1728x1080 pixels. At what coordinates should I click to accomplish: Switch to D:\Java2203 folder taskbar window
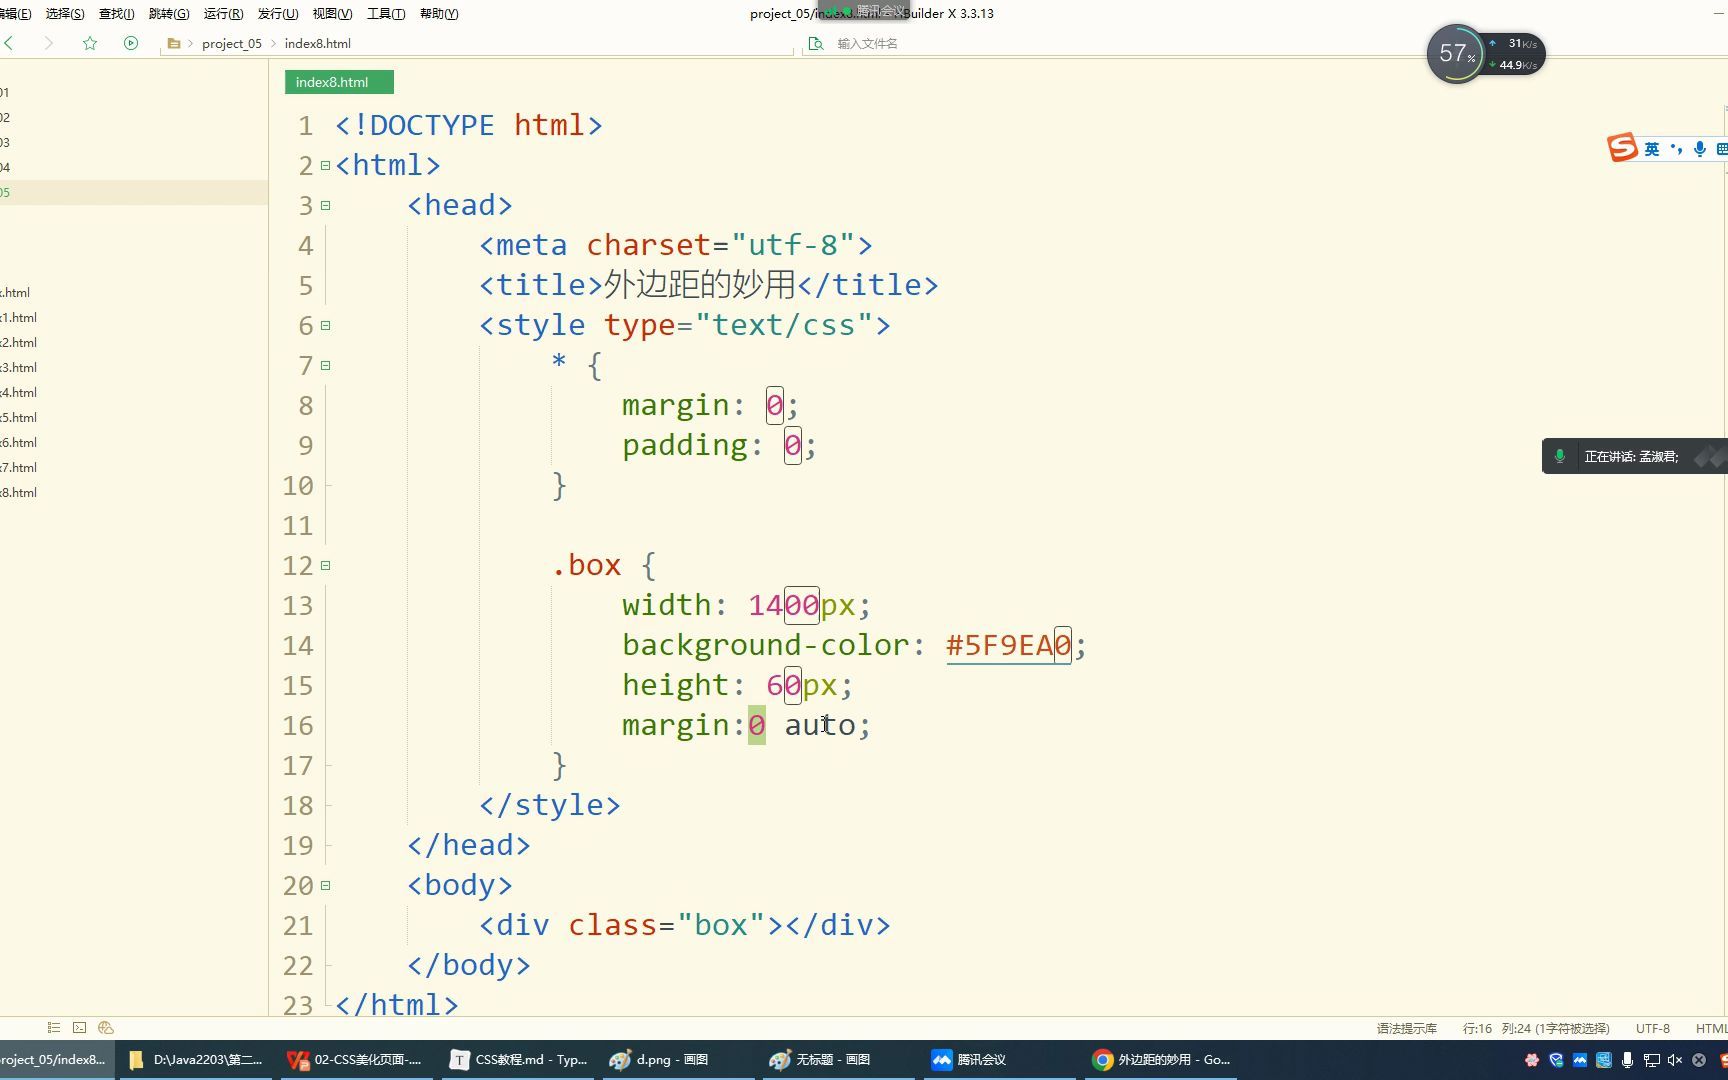196,1059
